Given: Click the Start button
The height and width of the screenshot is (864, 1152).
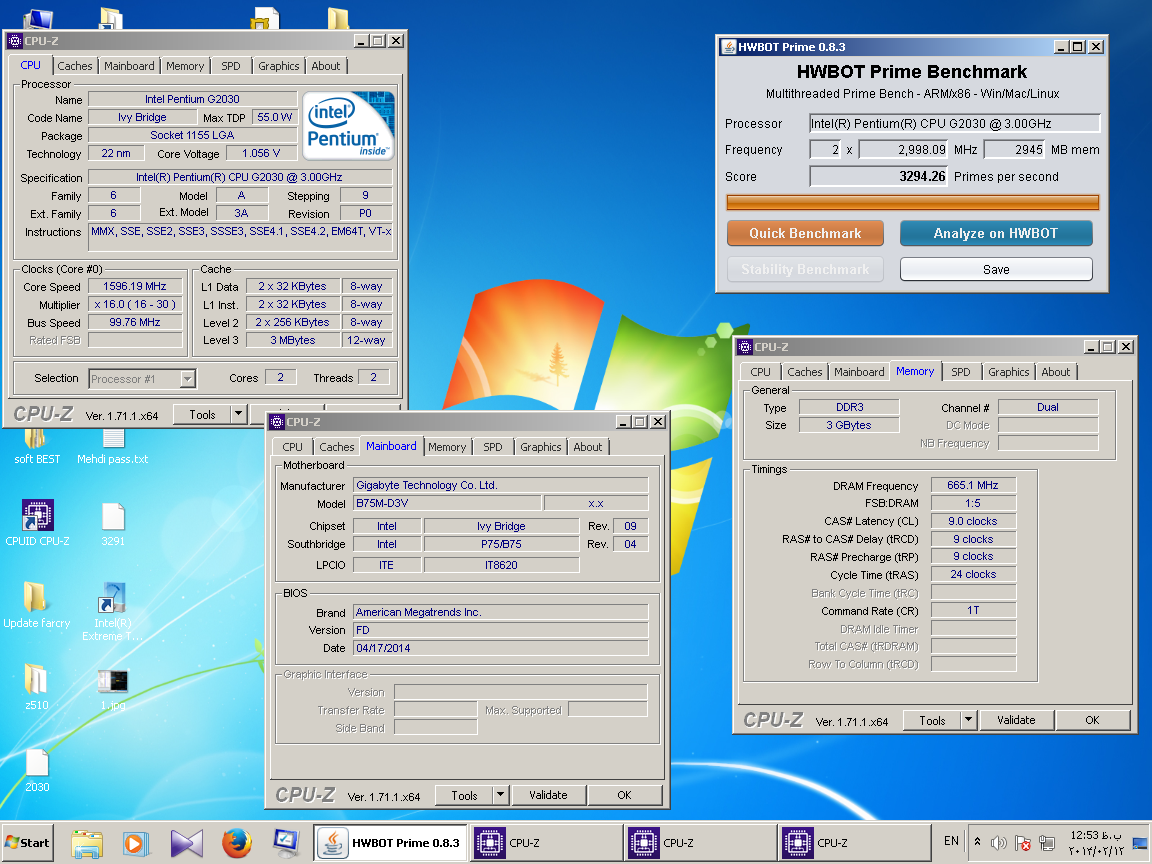Looking at the screenshot, I should point(27,843).
